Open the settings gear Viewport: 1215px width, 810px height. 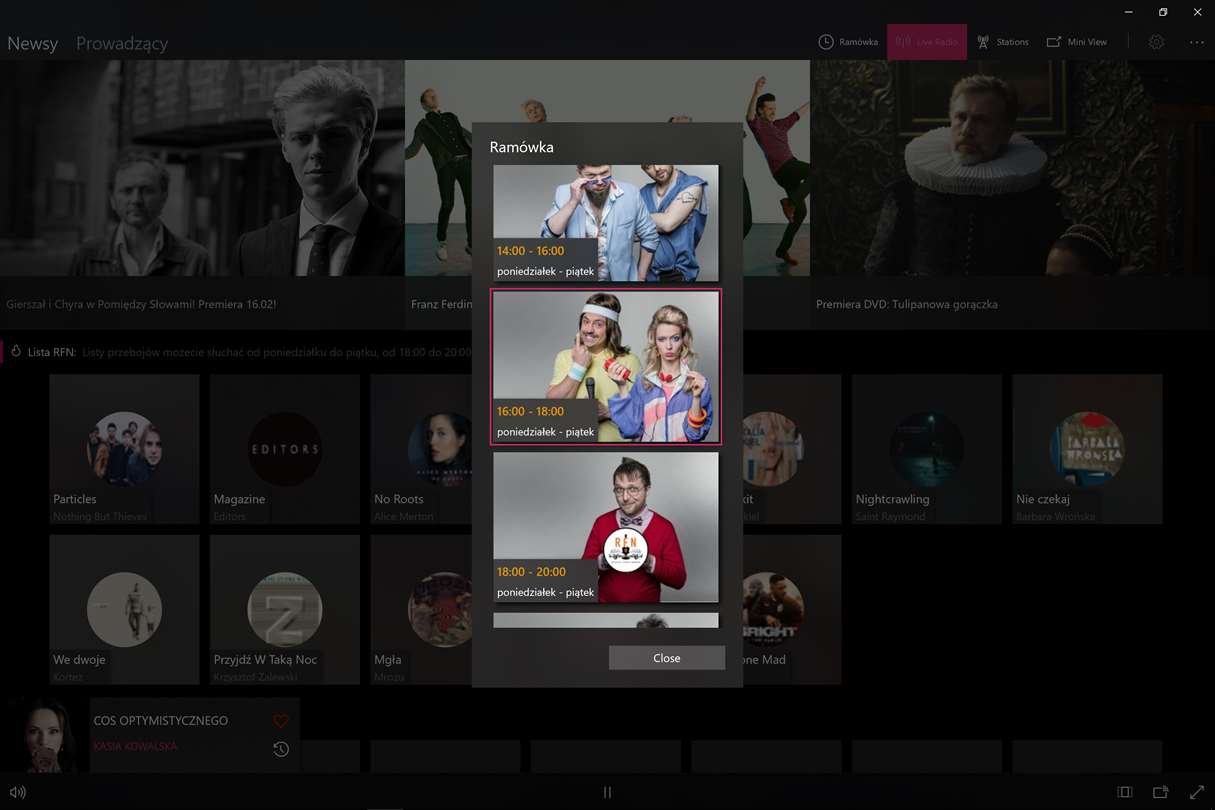(1156, 42)
